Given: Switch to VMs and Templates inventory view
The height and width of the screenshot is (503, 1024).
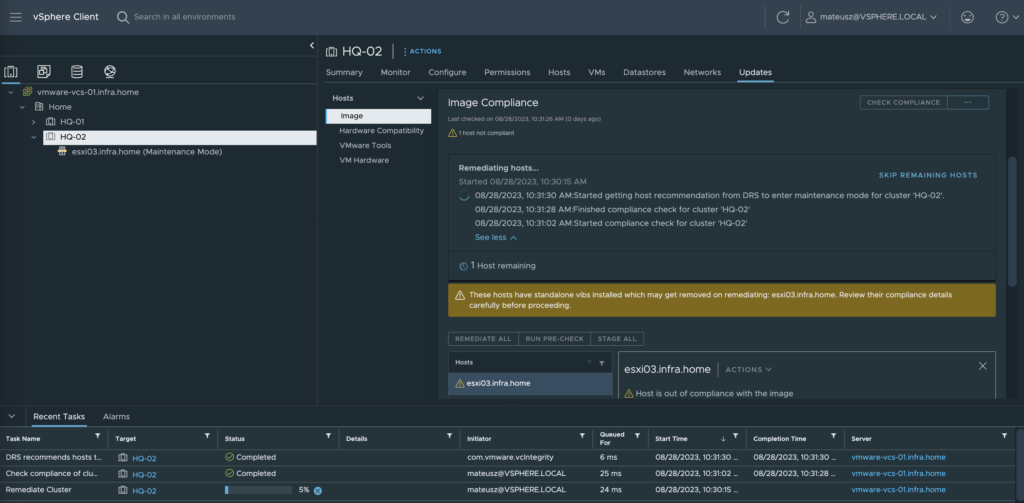Looking at the screenshot, I should [44, 71].
